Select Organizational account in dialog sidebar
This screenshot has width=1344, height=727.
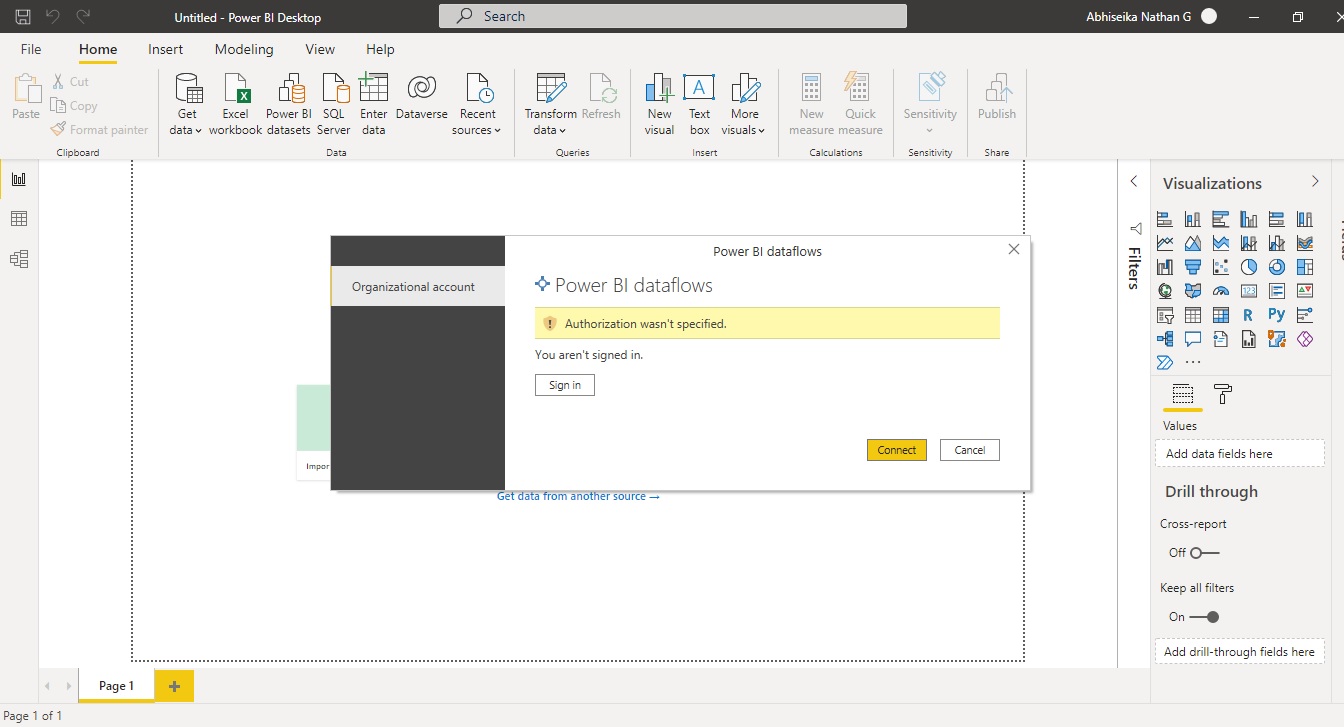(x=418, y=287)
